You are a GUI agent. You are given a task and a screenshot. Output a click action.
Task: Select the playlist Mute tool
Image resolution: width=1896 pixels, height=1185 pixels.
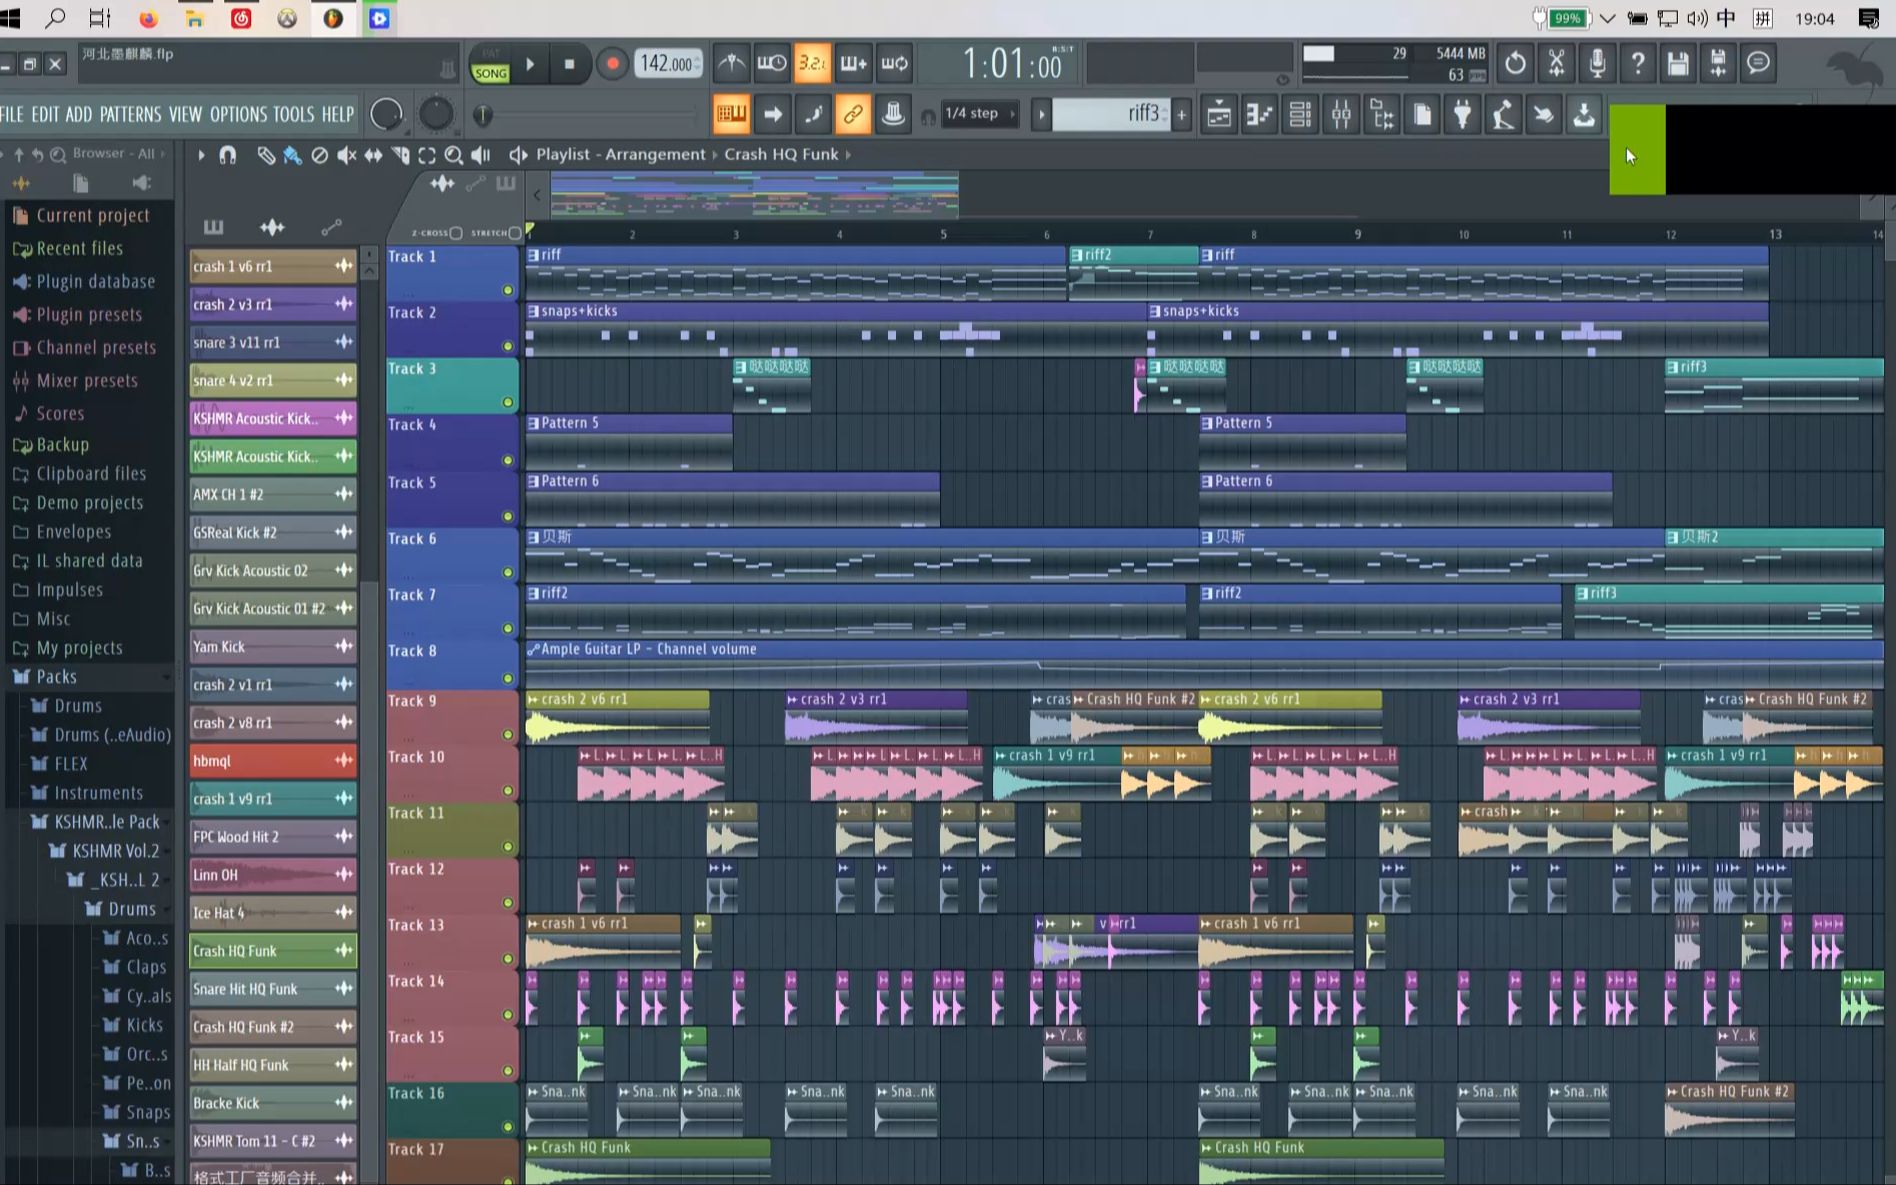point(346,155)
